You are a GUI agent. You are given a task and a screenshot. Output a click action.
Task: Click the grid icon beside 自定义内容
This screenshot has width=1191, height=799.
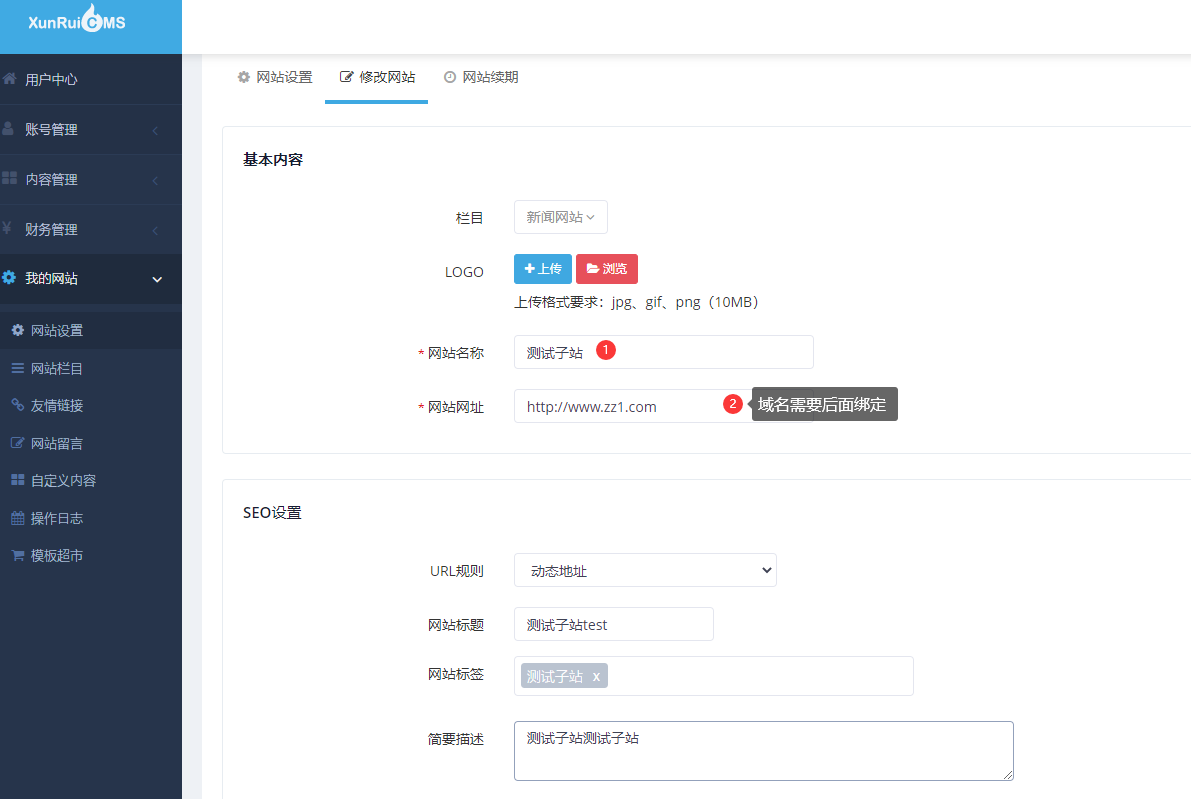tap(17, 480)
